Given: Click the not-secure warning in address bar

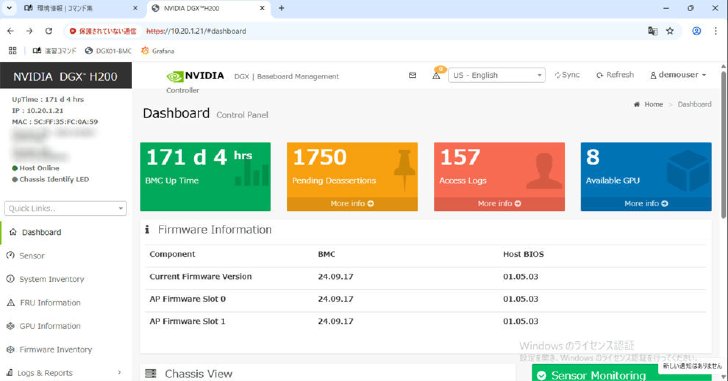Looking at the screenshot, I should tap(103, 31).
